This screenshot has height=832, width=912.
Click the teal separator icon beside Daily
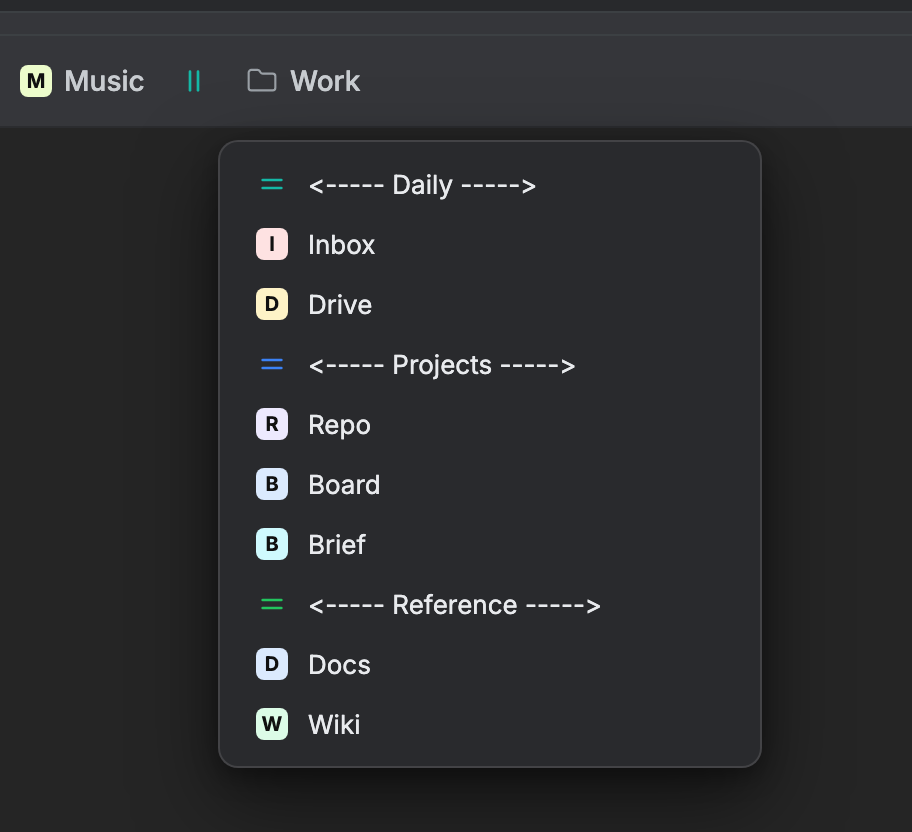click(272, 185)
